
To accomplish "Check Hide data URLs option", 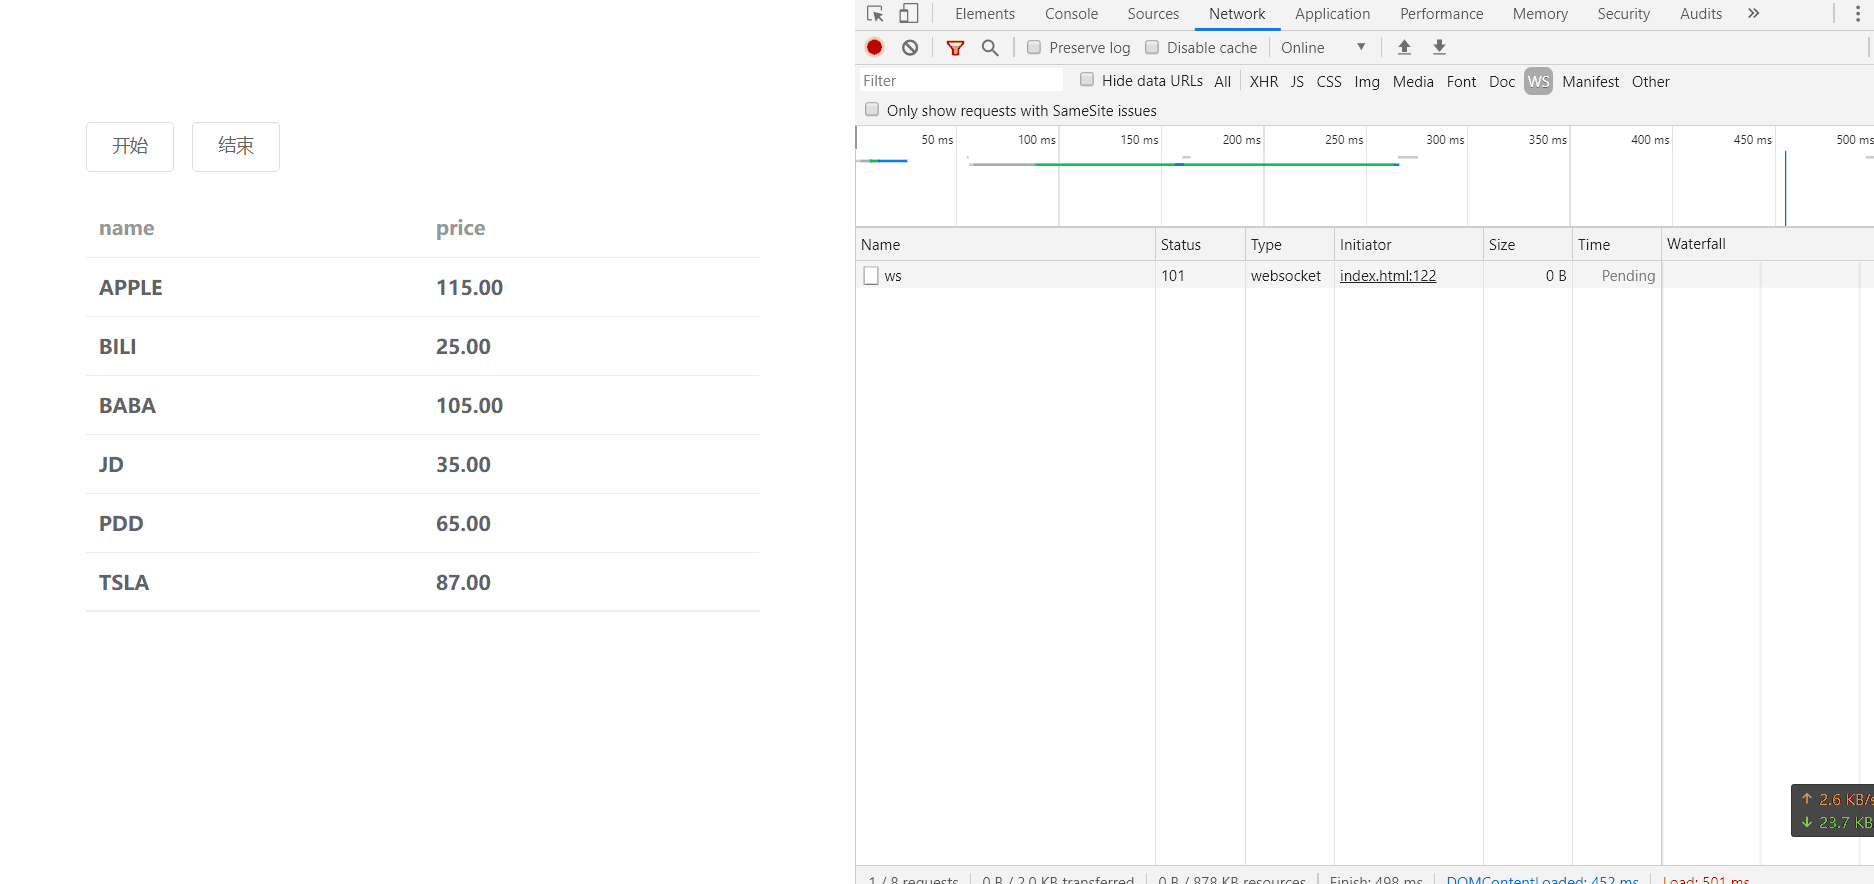I will (1087, 80).
